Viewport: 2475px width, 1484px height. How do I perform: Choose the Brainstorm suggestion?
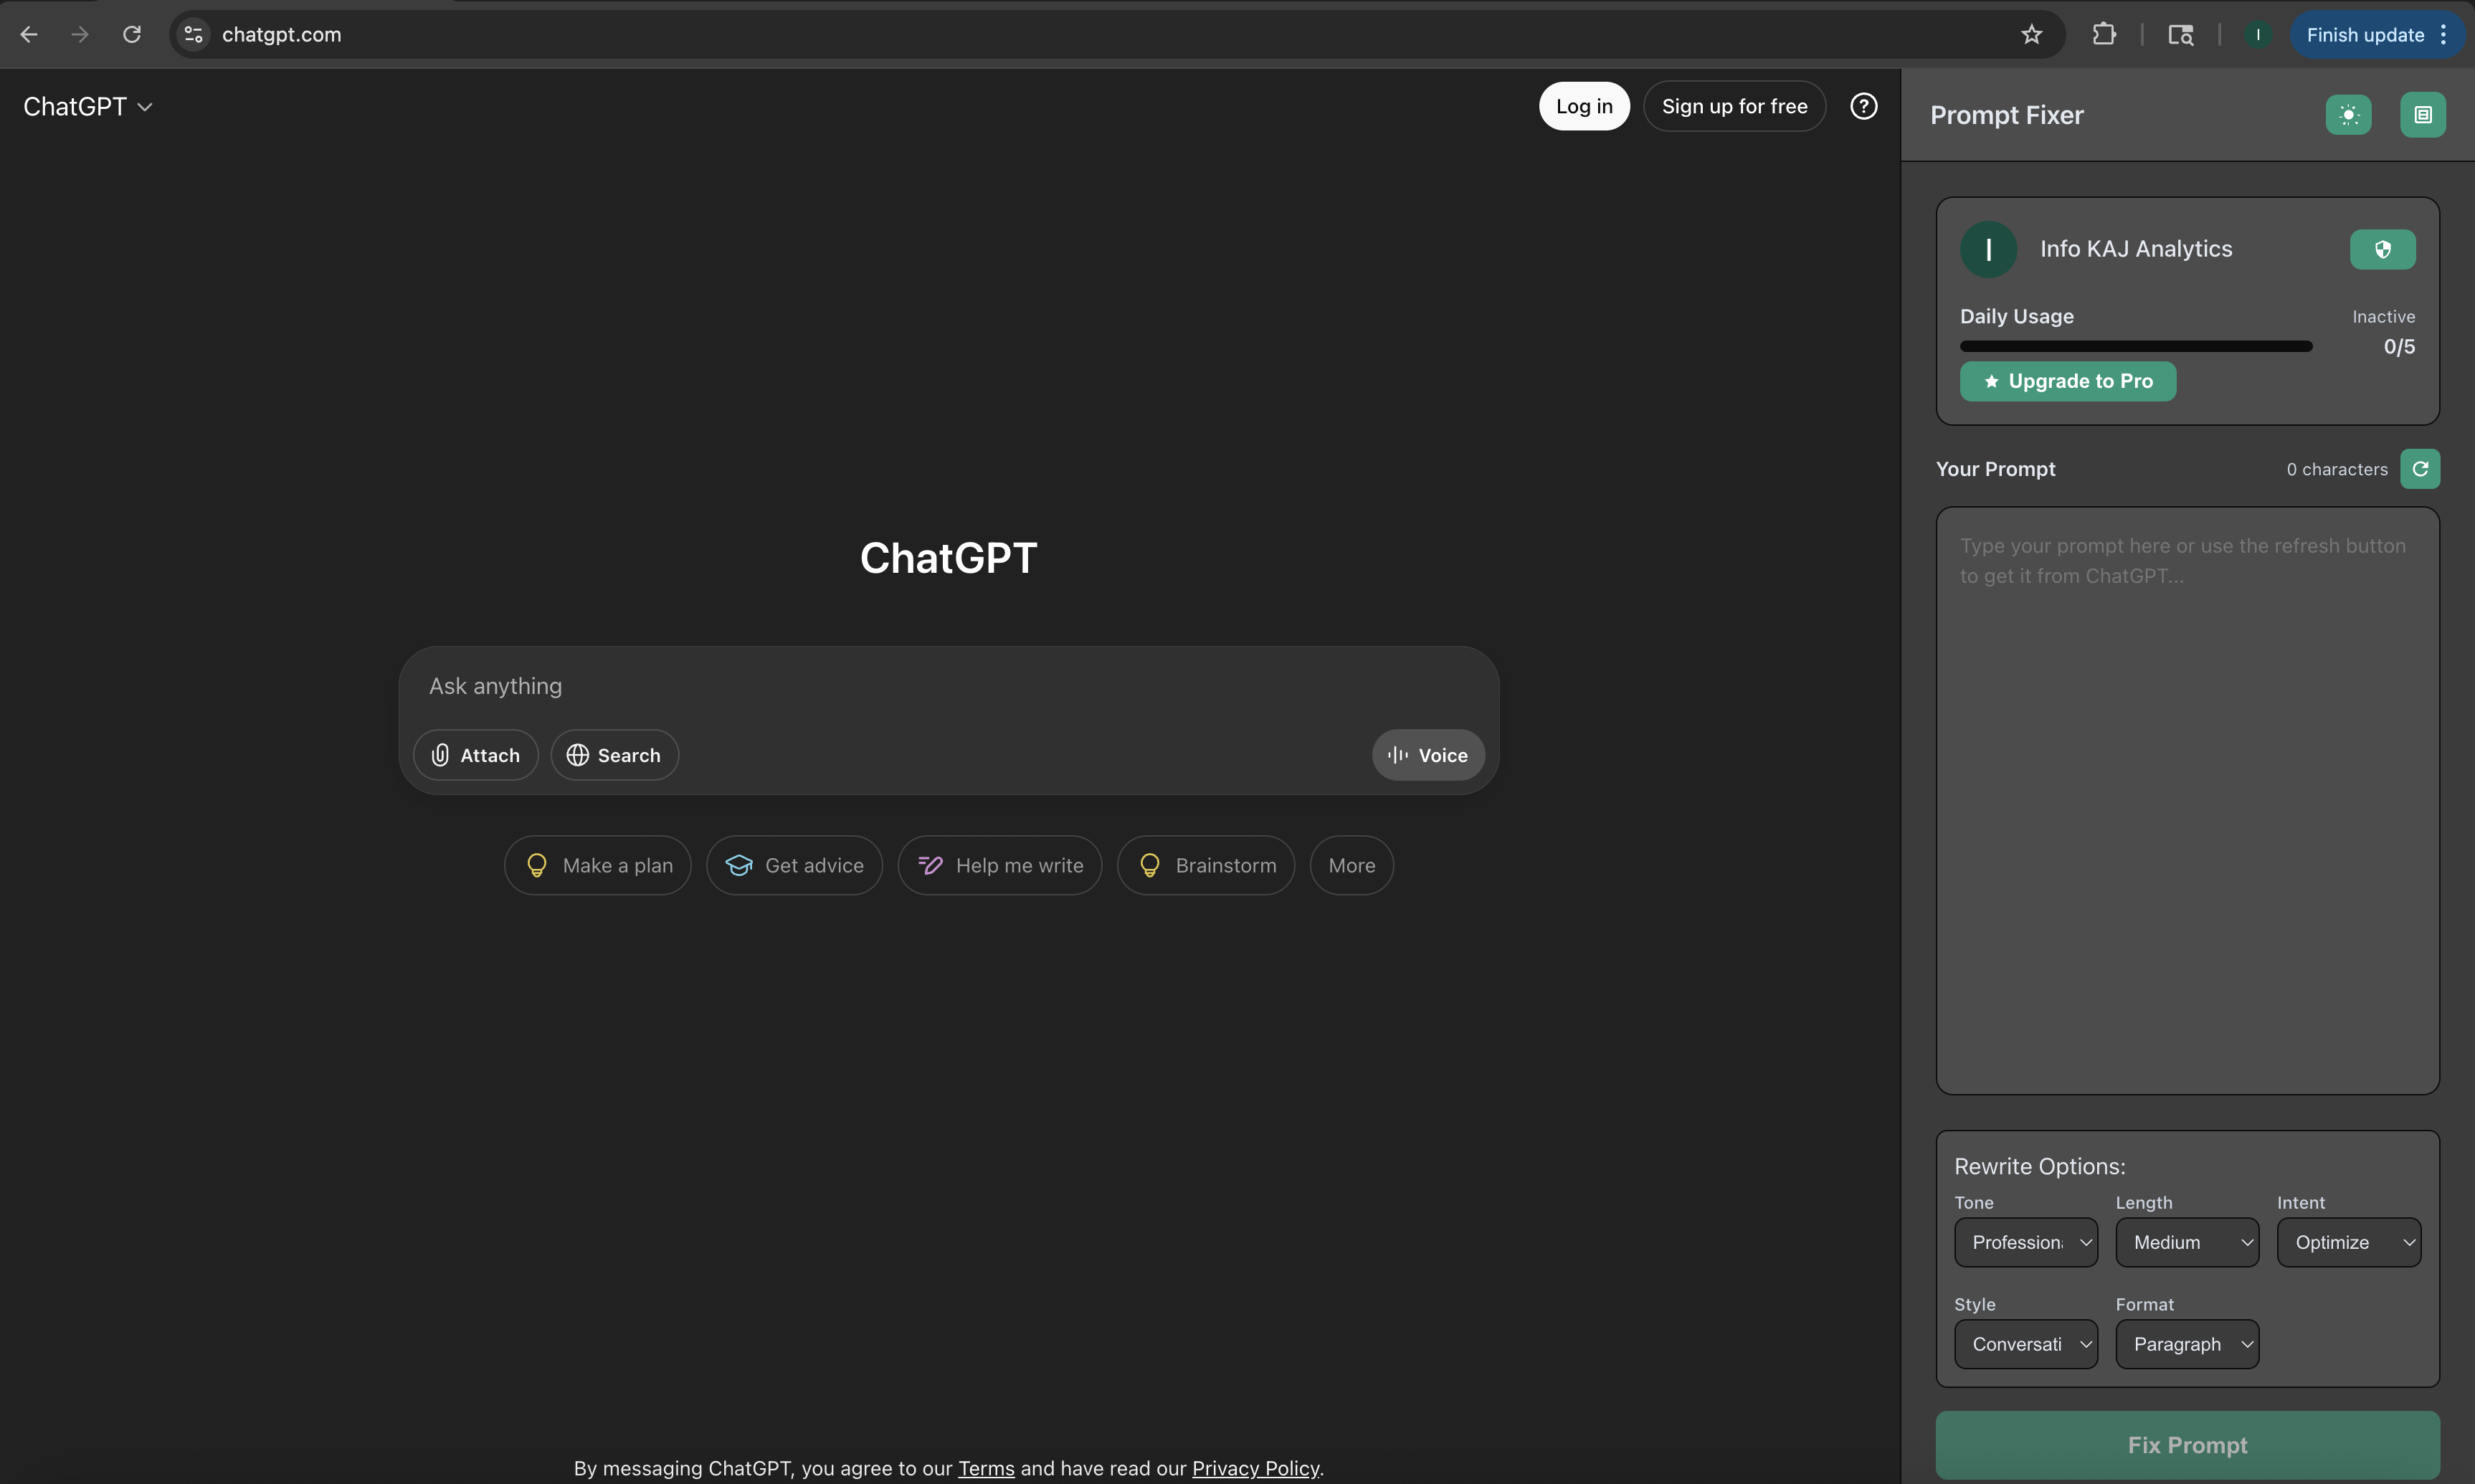click(1205, 865)
